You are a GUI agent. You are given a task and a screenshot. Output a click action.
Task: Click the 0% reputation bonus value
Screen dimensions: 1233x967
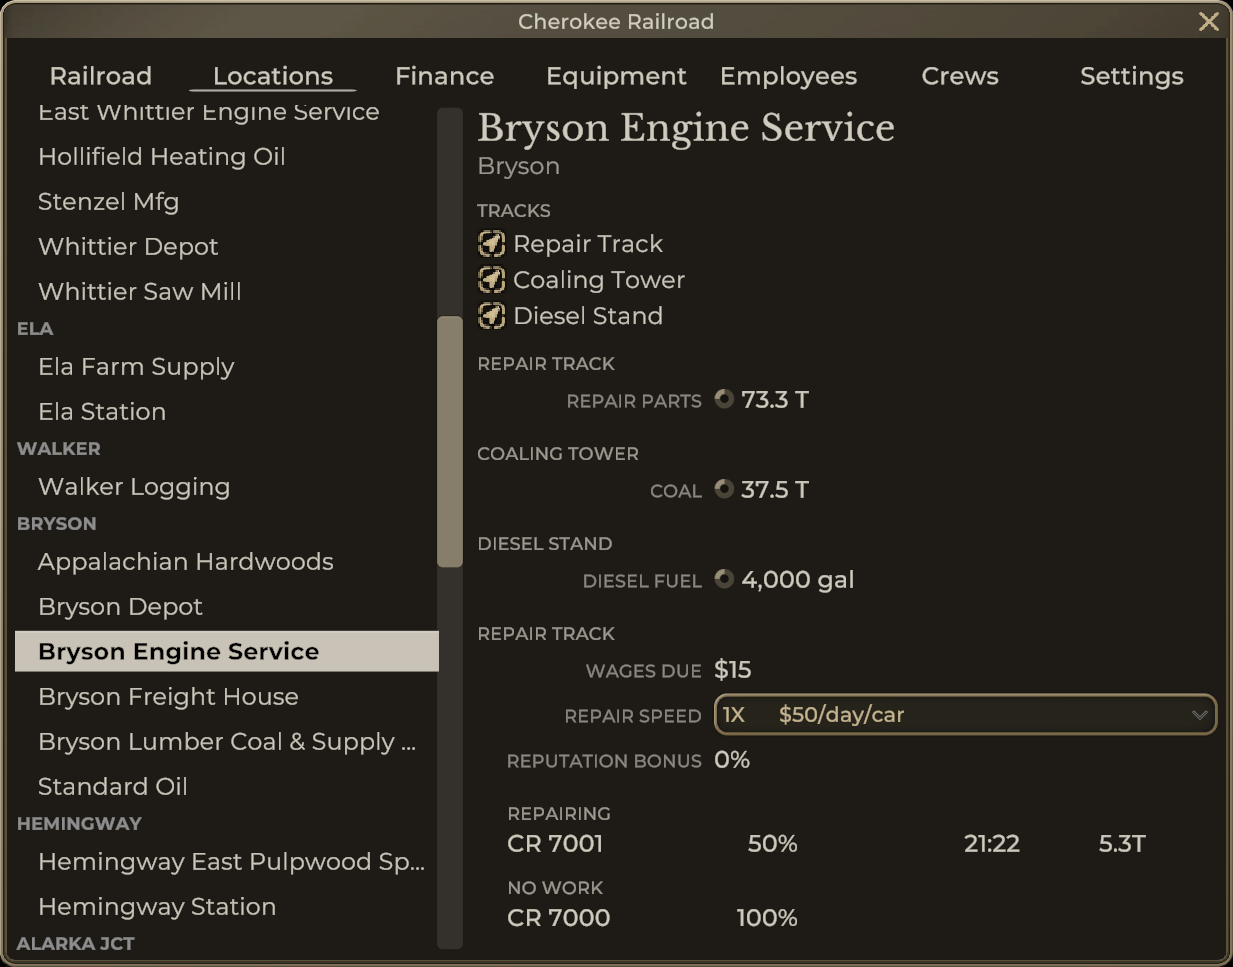point(732,760)
